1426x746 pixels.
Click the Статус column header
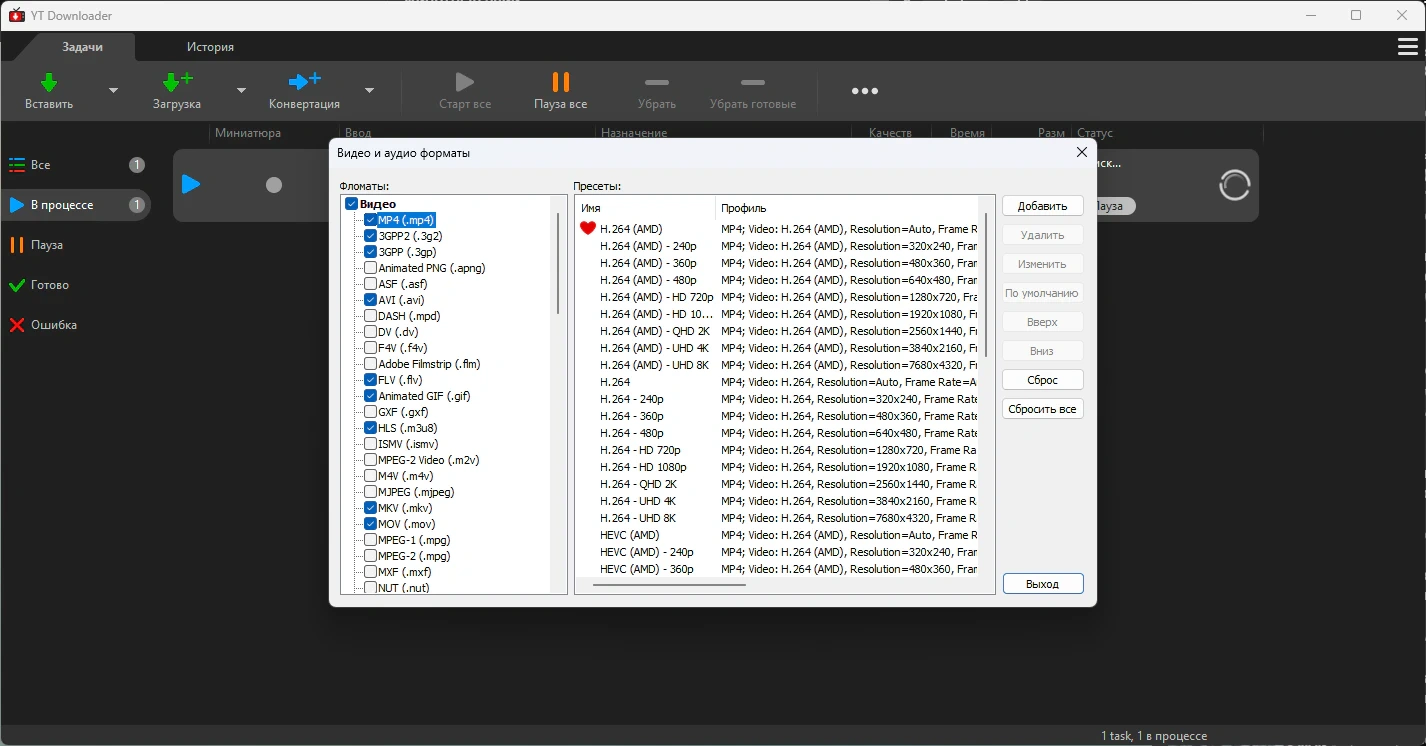(1095, 133)
